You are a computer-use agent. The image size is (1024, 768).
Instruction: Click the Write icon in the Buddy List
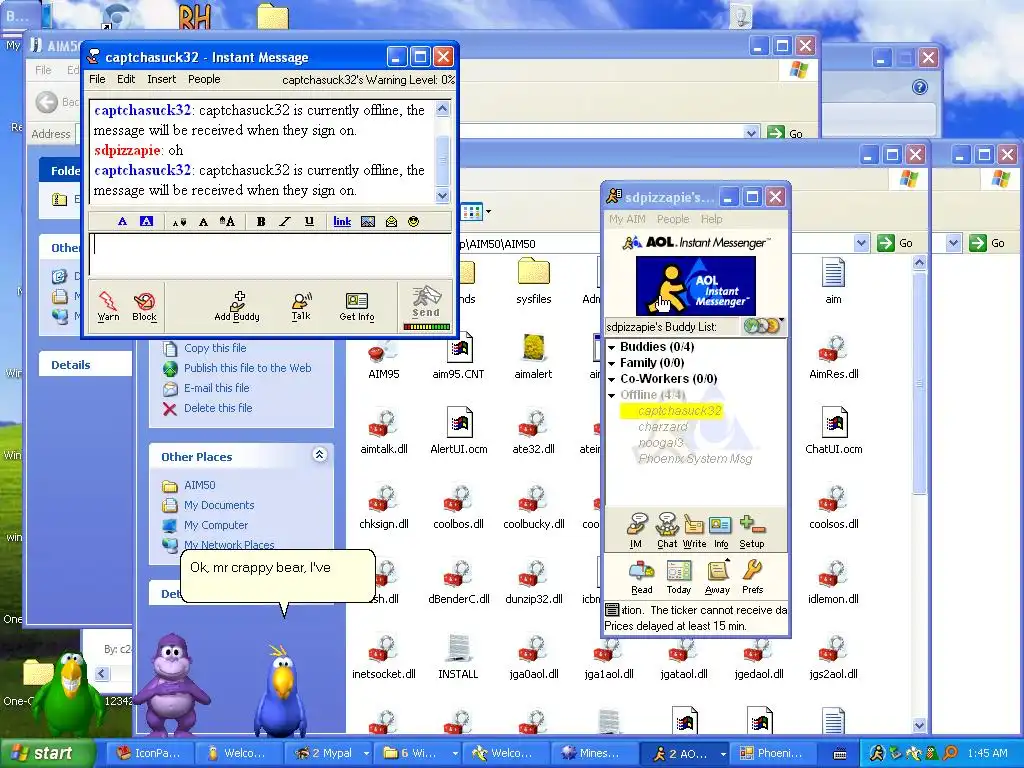[x=694, y=531]
